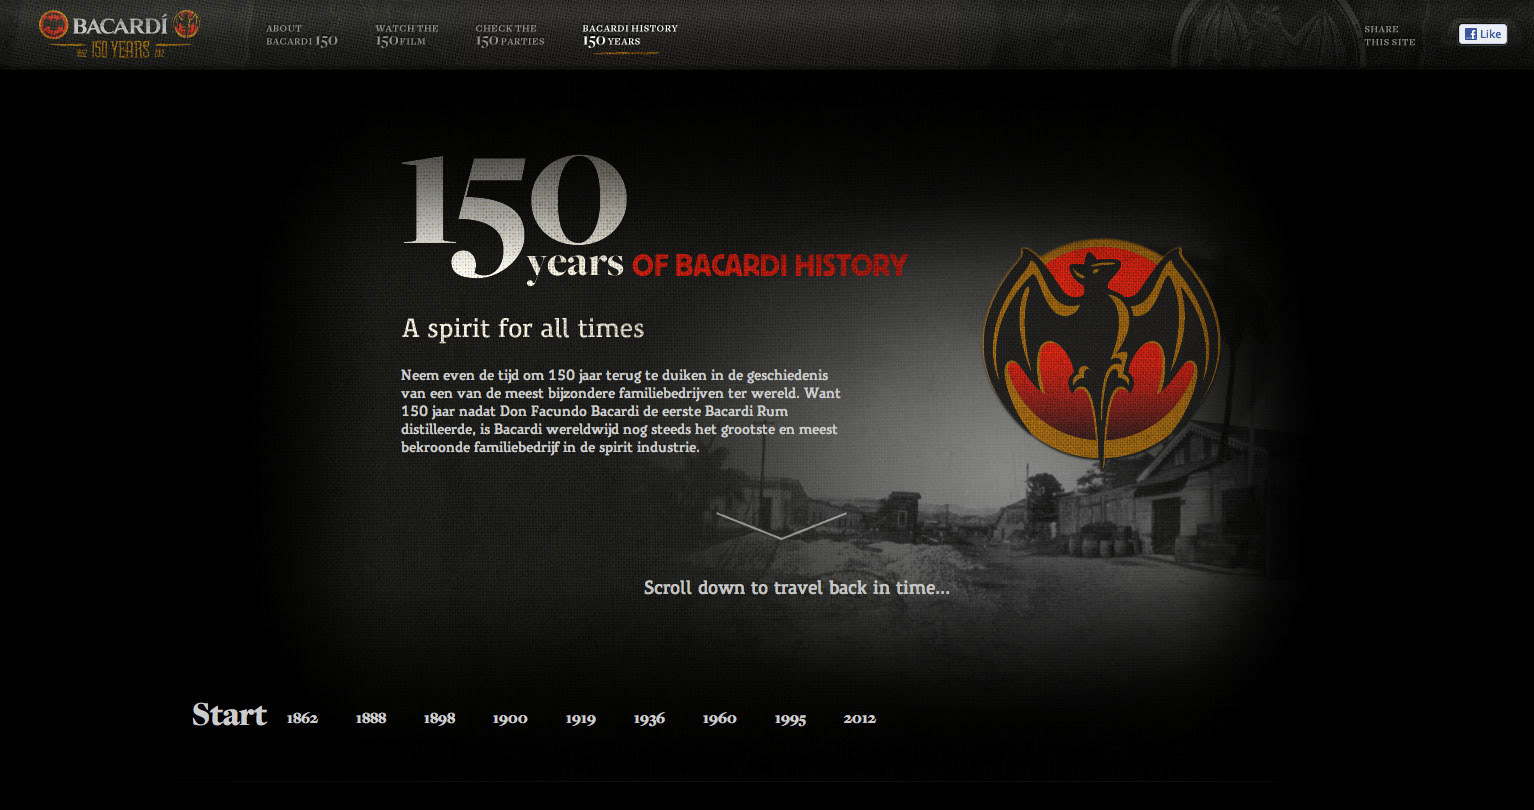This screenshot has height=810, width=1534.
Task: Click the downward chevron arrow
Action: [781, 525]
